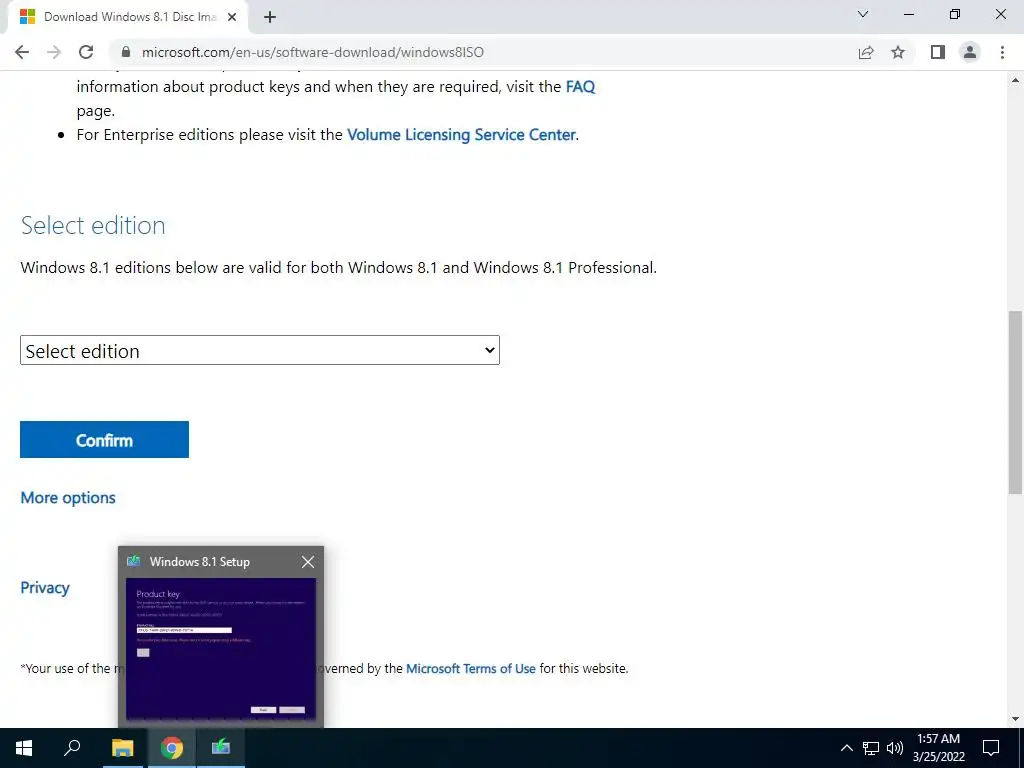Open the Privacy link

45,588
